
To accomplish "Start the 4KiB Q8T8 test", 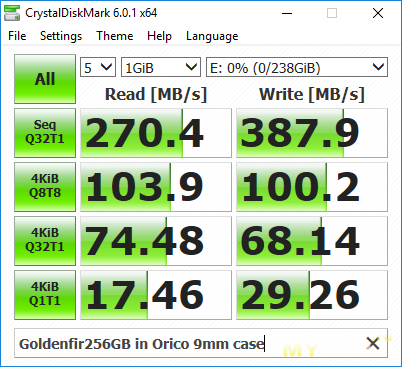I will click(45, 187).
